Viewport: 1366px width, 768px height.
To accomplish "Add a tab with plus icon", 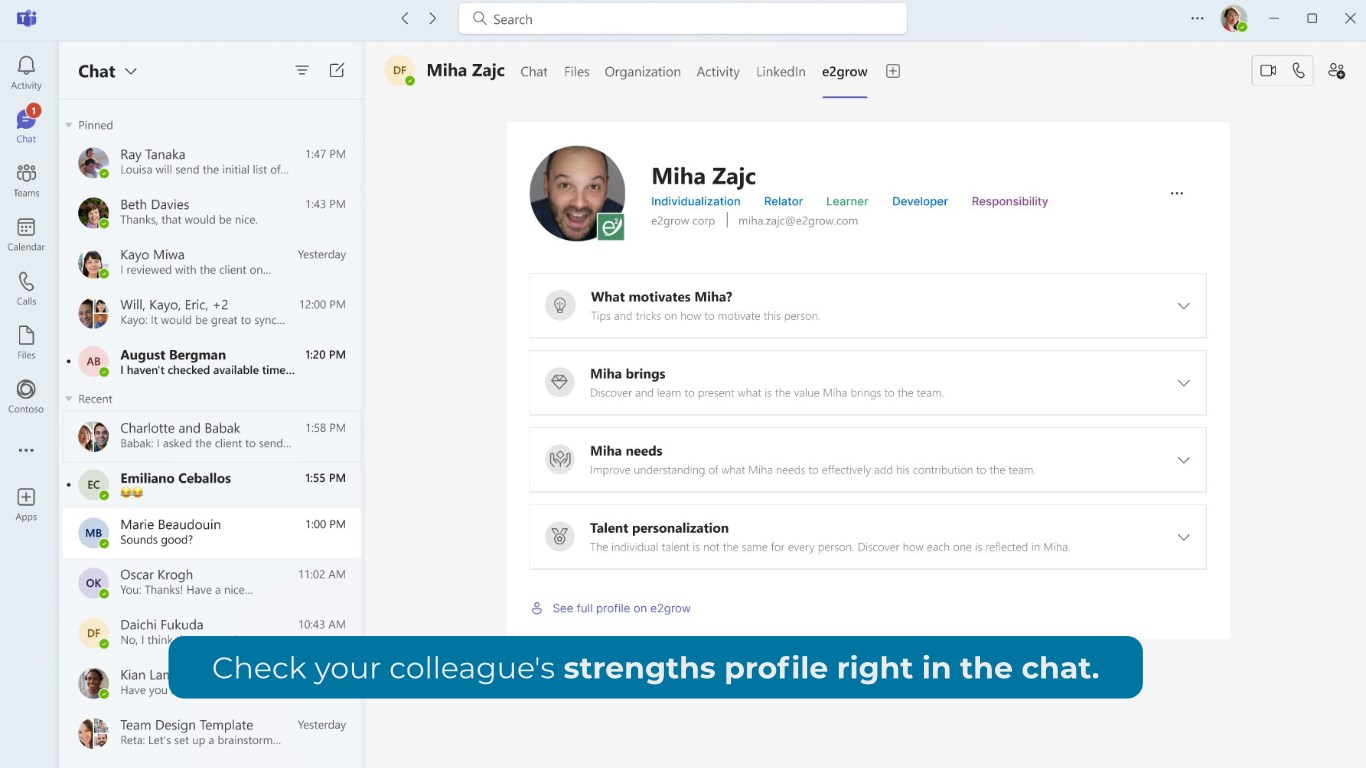I will (893, 71).
